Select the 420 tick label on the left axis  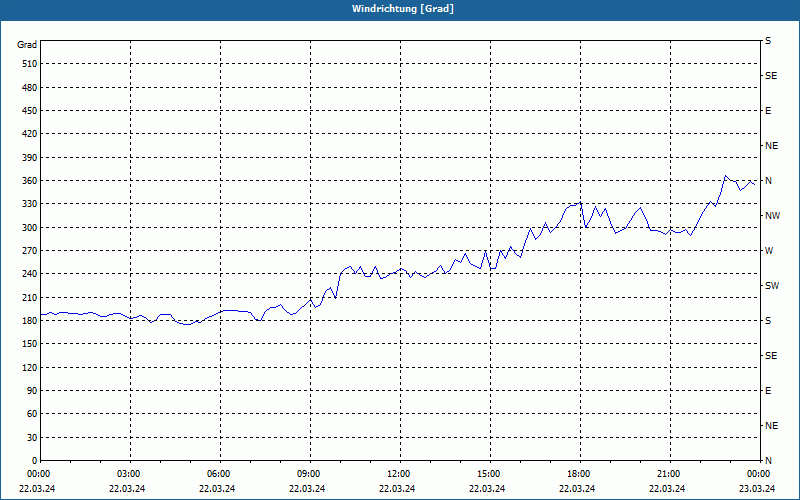click(30, 134)
